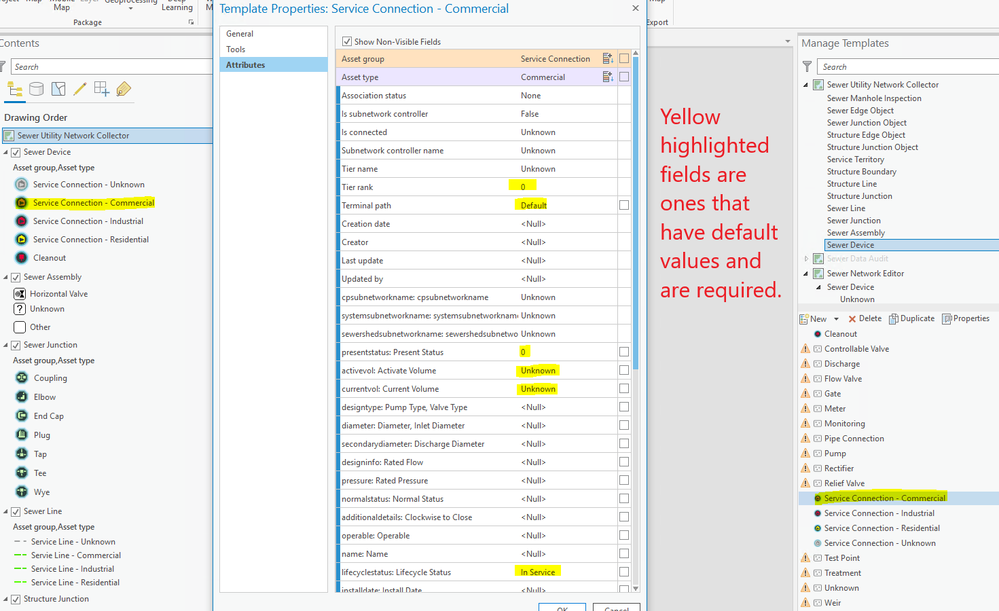Select List By Drawing Order icon

(15, 89)
